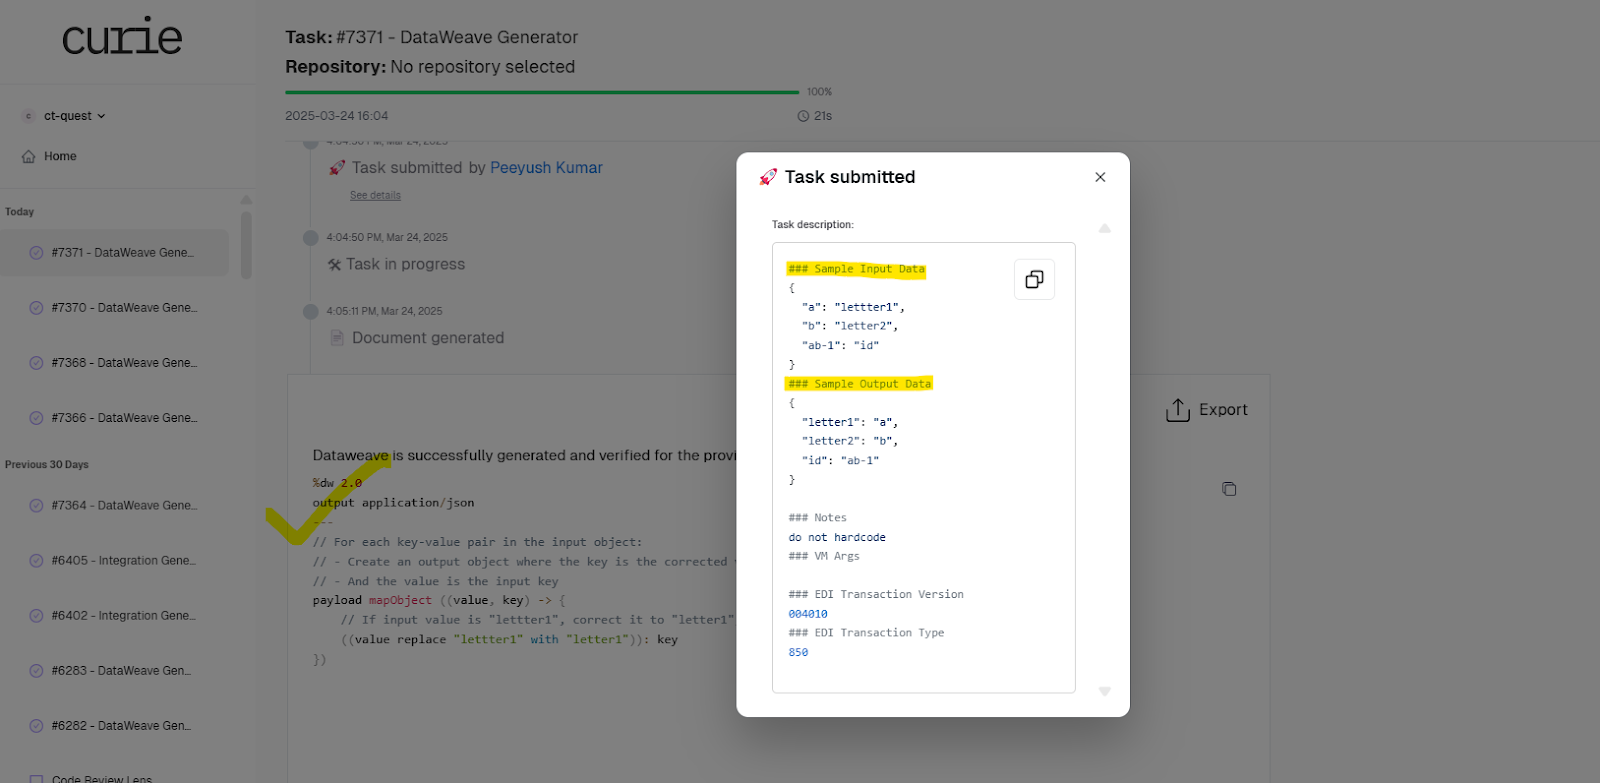Click status check icon beside #7364
The width and height of the screenshot is (1600, 783).
pyautogui.click(x=36, y=506)
